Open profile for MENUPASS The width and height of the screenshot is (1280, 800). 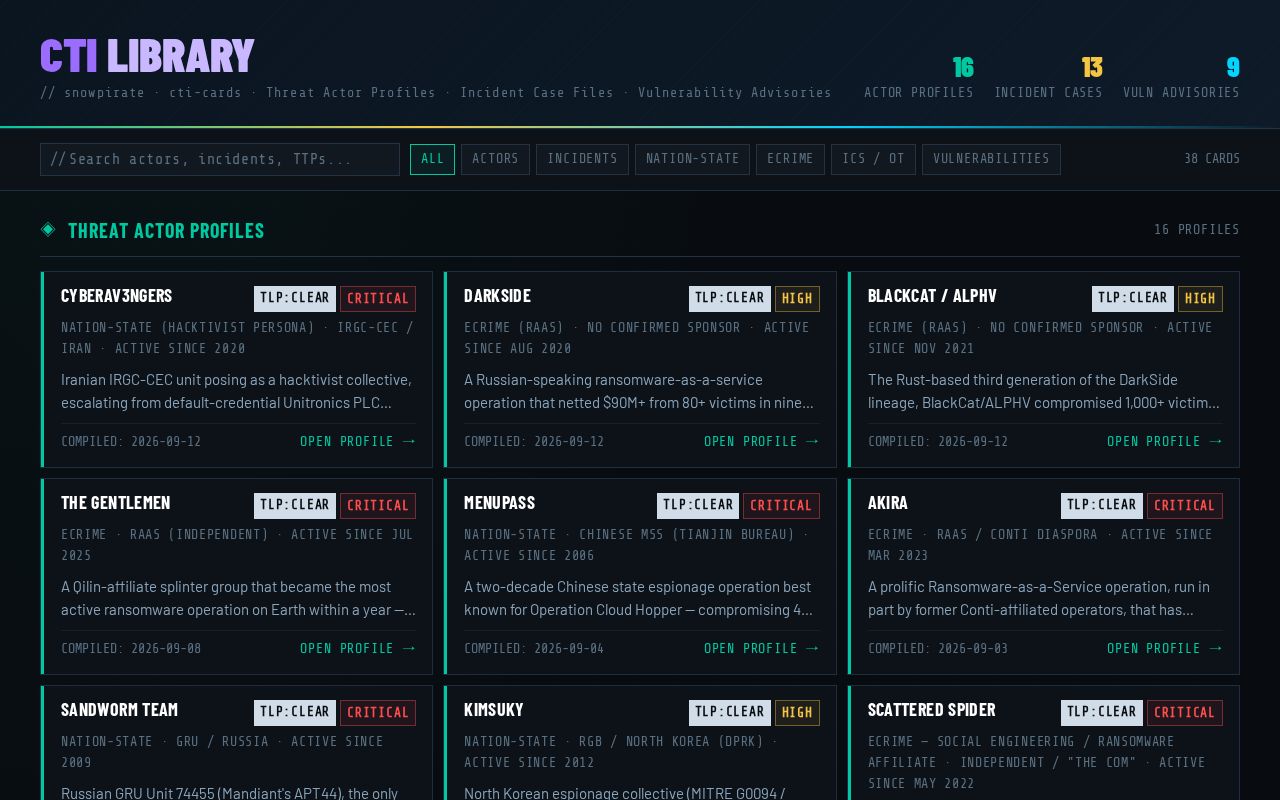[762, 648]
